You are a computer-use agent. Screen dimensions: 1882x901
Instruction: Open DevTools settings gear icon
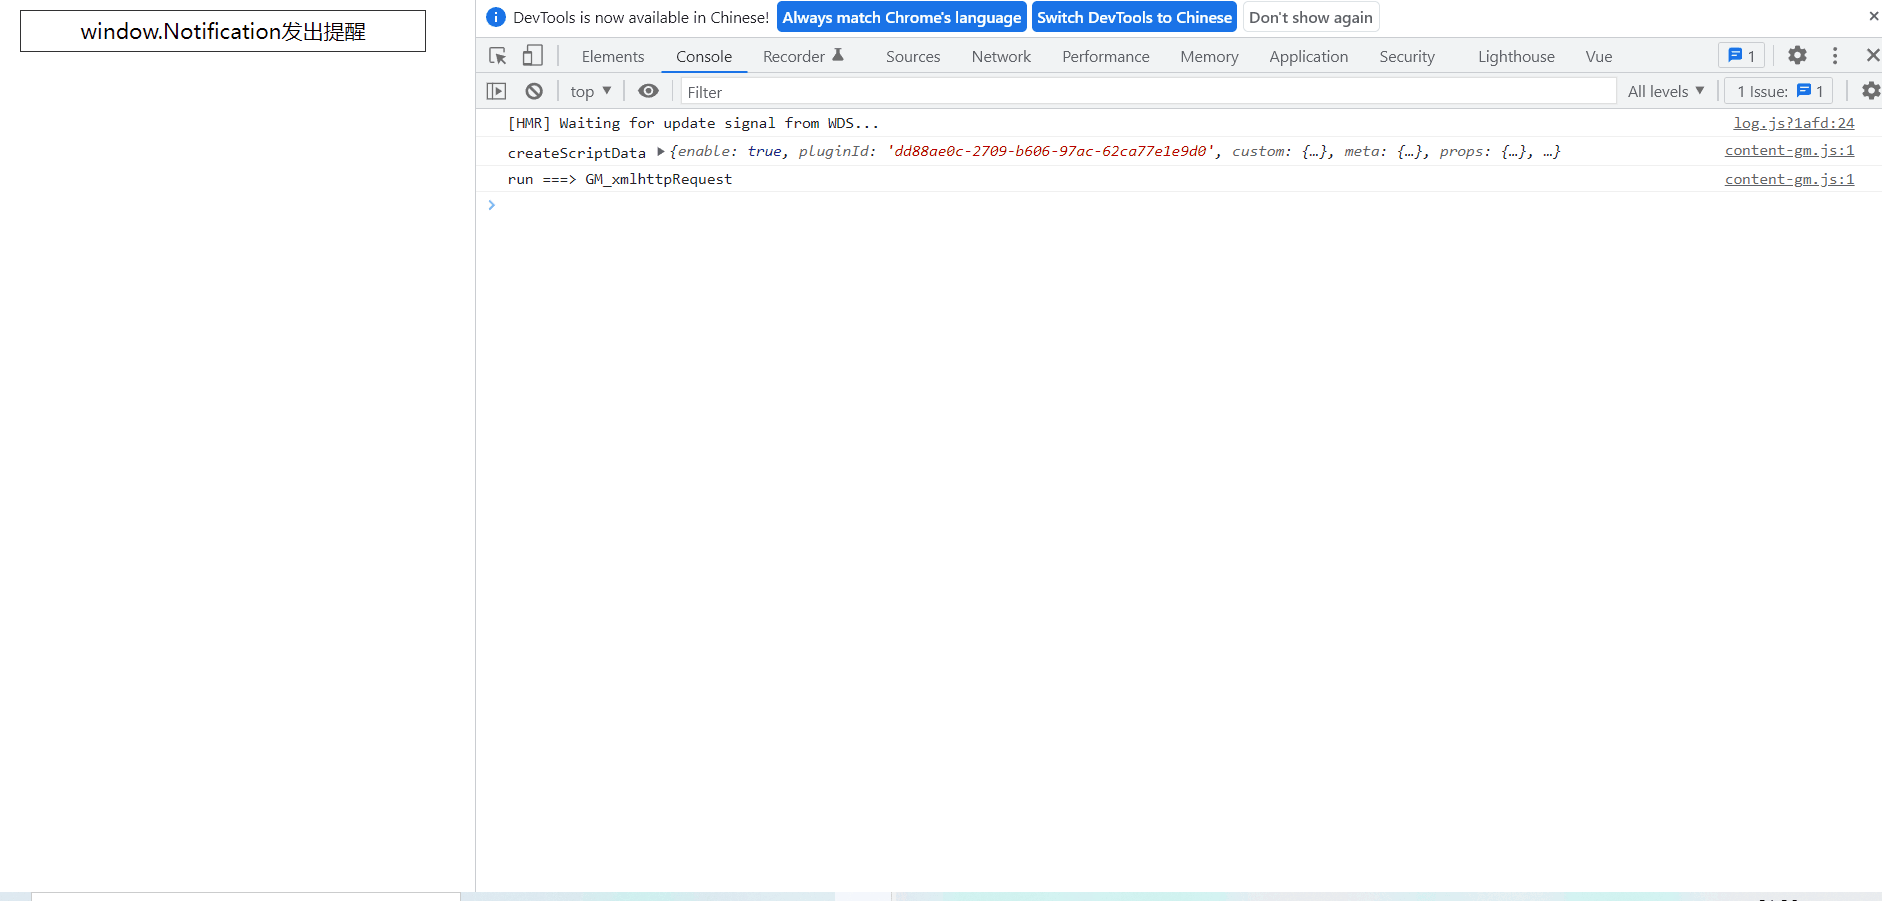(x=1797, y=56)
